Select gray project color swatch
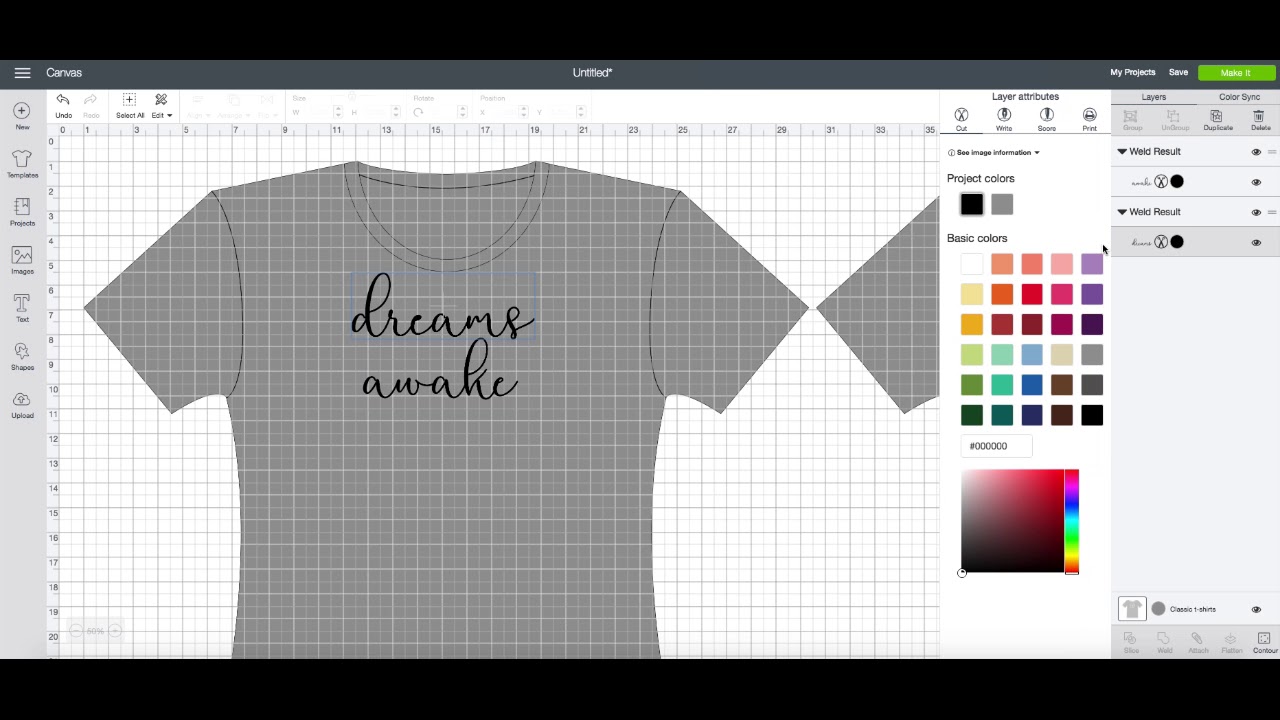The height and width of the screenshot is (720, 1280). point(1002,204)
